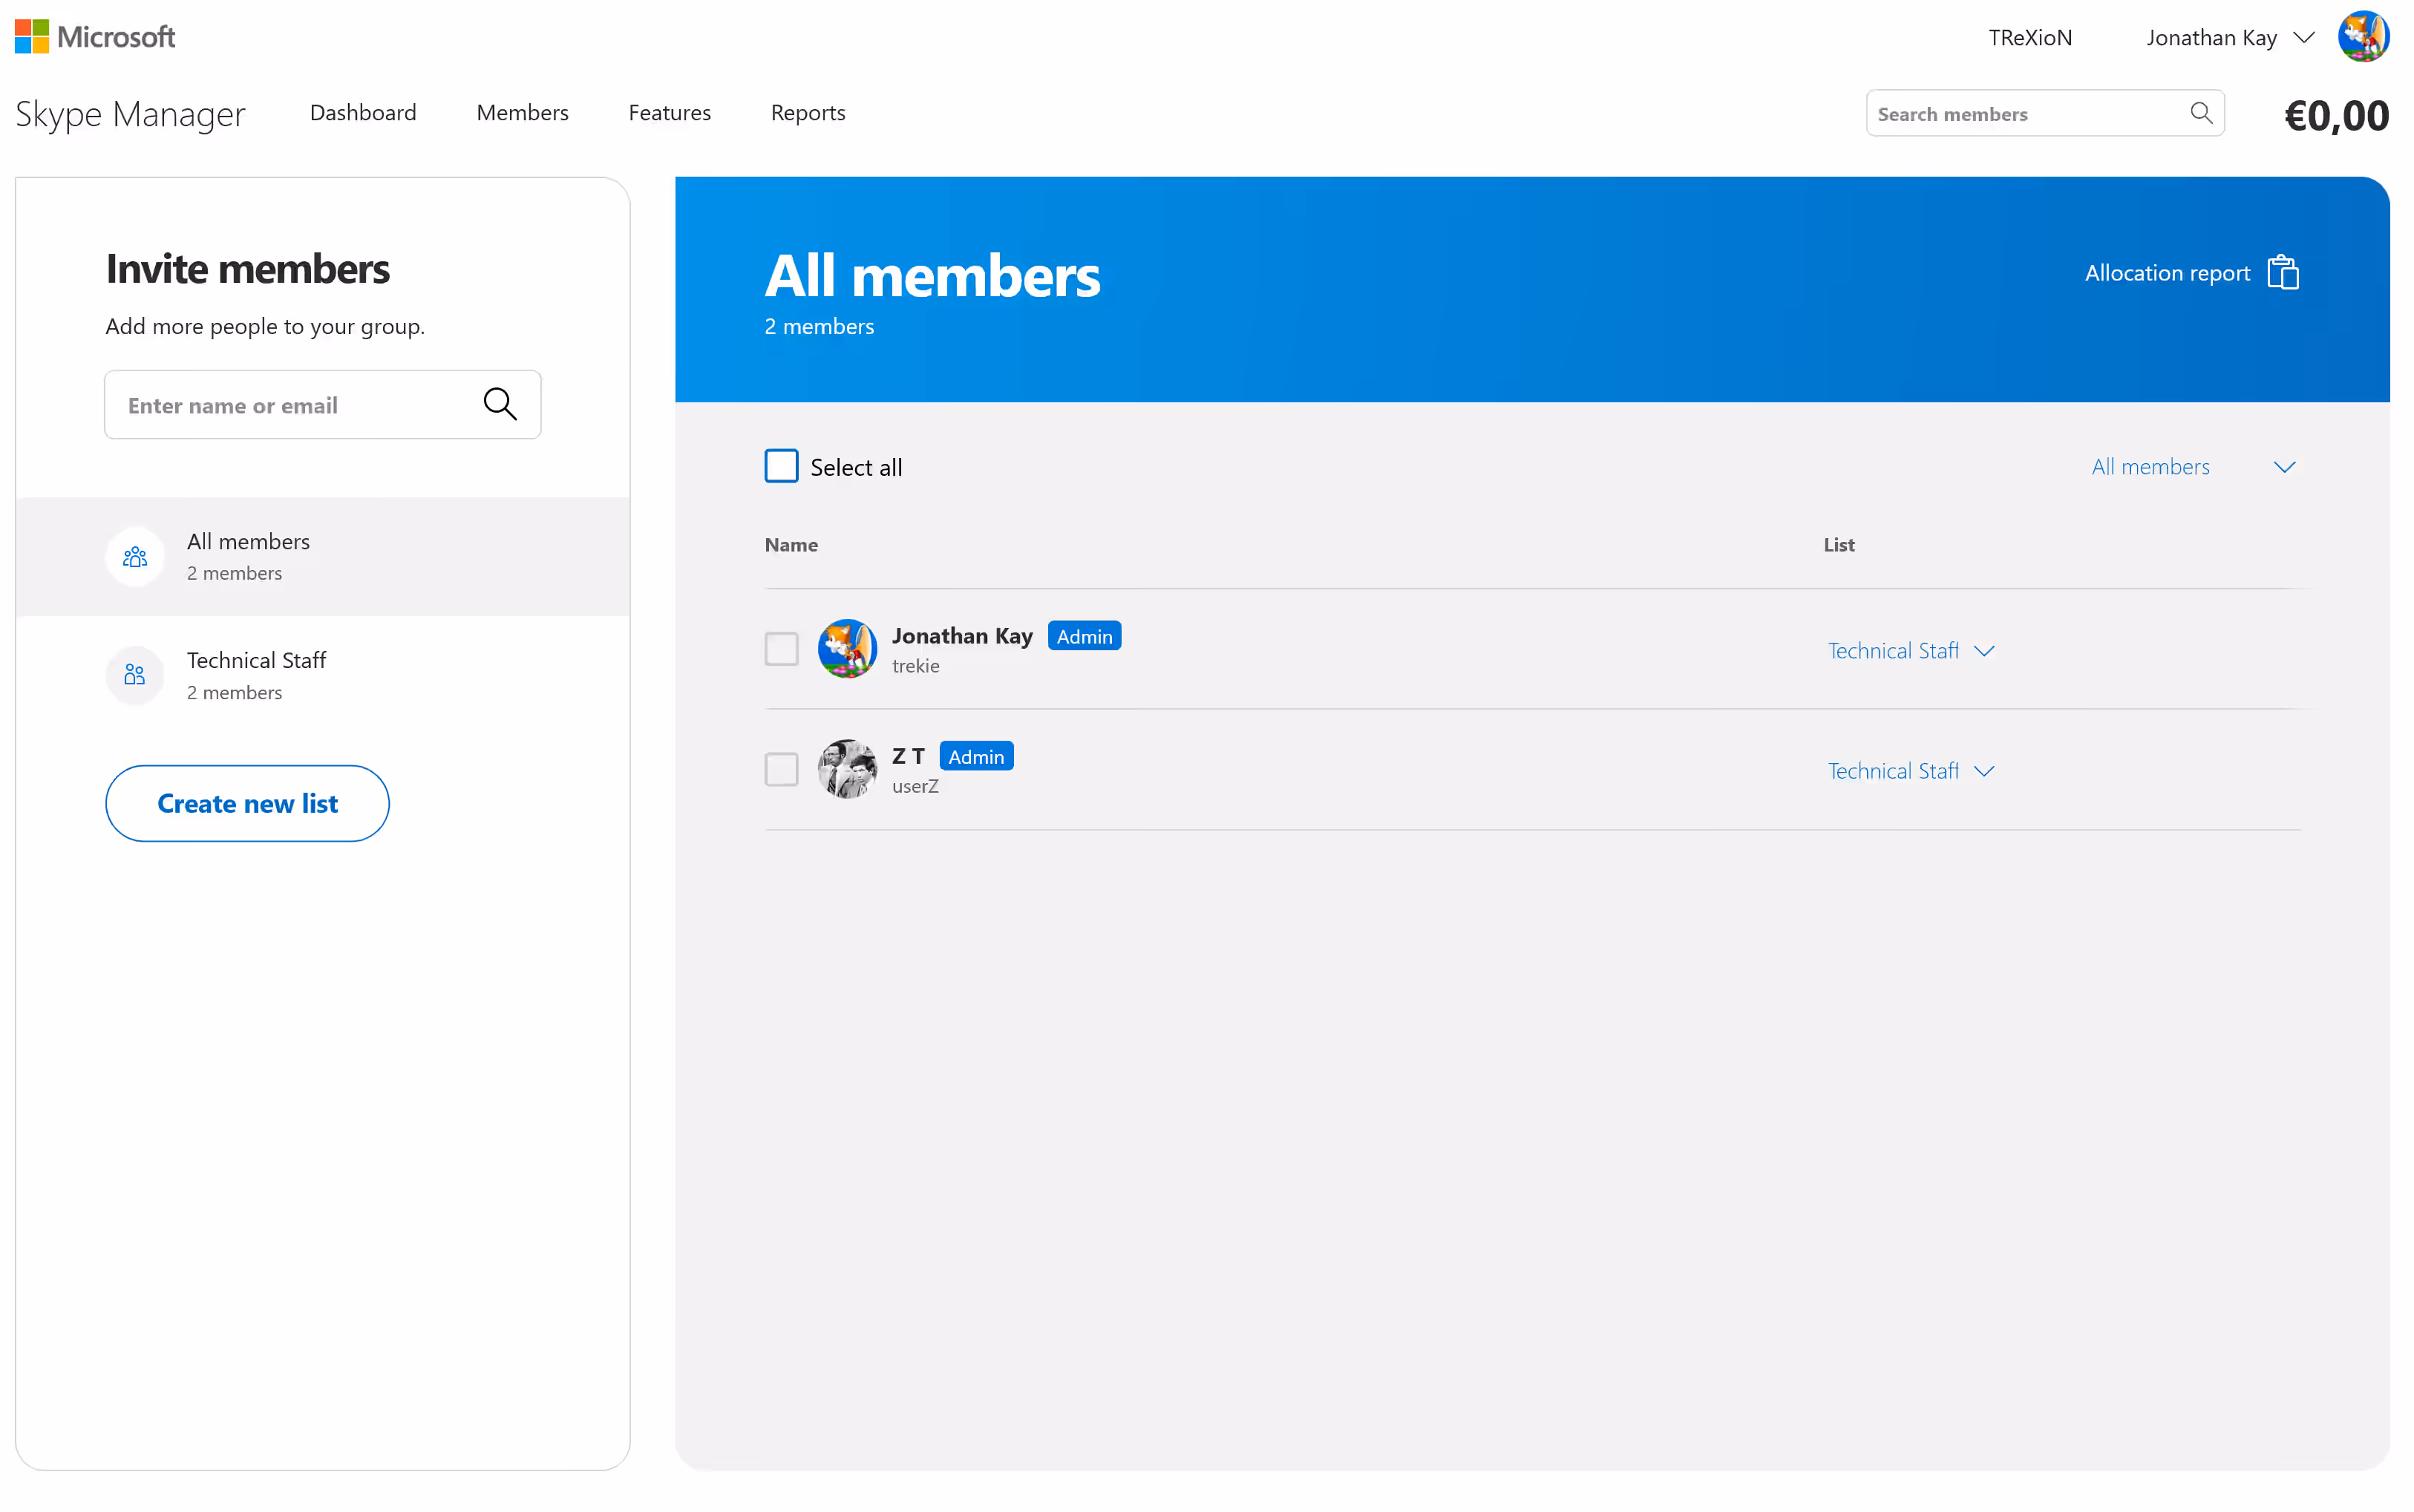Click the All members group icon in sidebar
The image size is (2414, 1512).
(135, 556)
